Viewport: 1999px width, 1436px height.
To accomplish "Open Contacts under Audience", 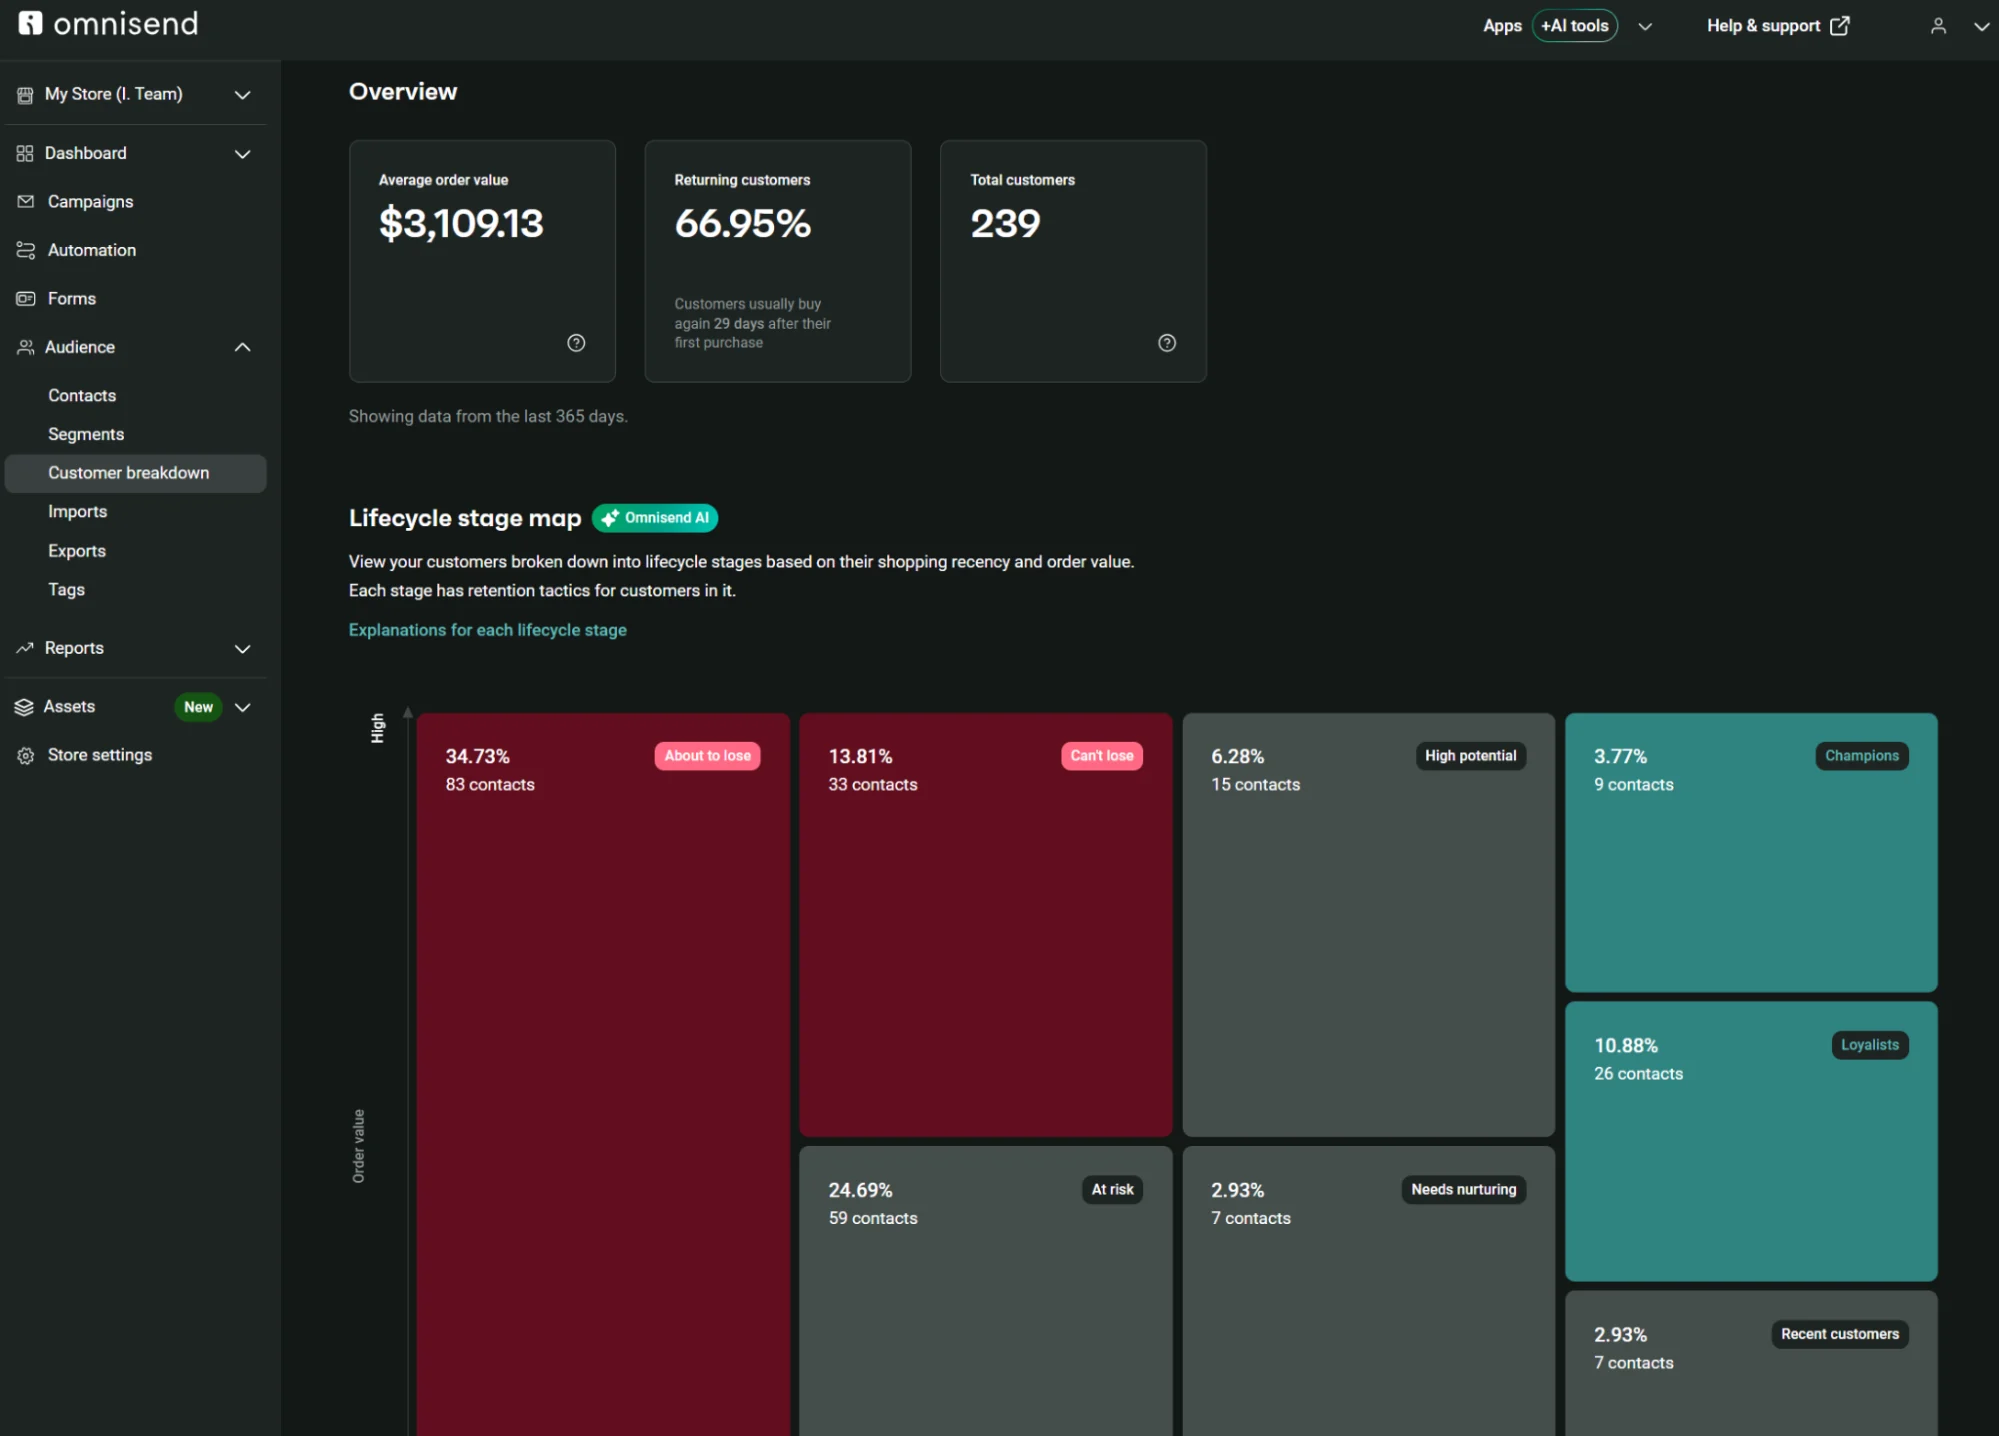I will (82, 396).
